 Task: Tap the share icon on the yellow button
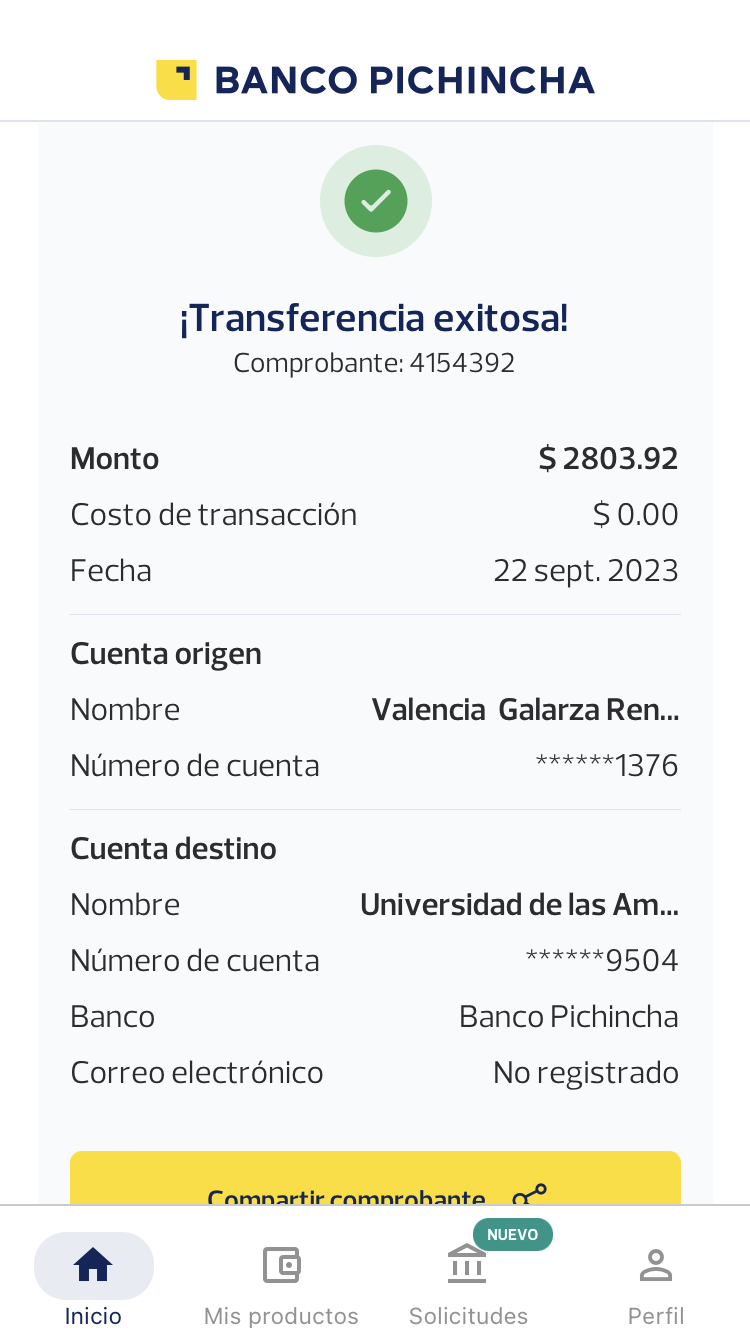(529, 1195)
